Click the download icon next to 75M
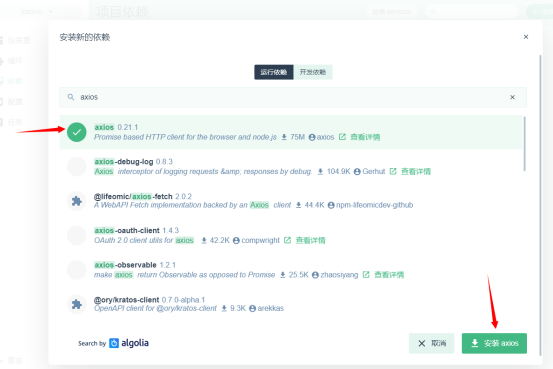The width and height of the screenshot is (553, 369). pyautogui.click(x=284, y=137)
